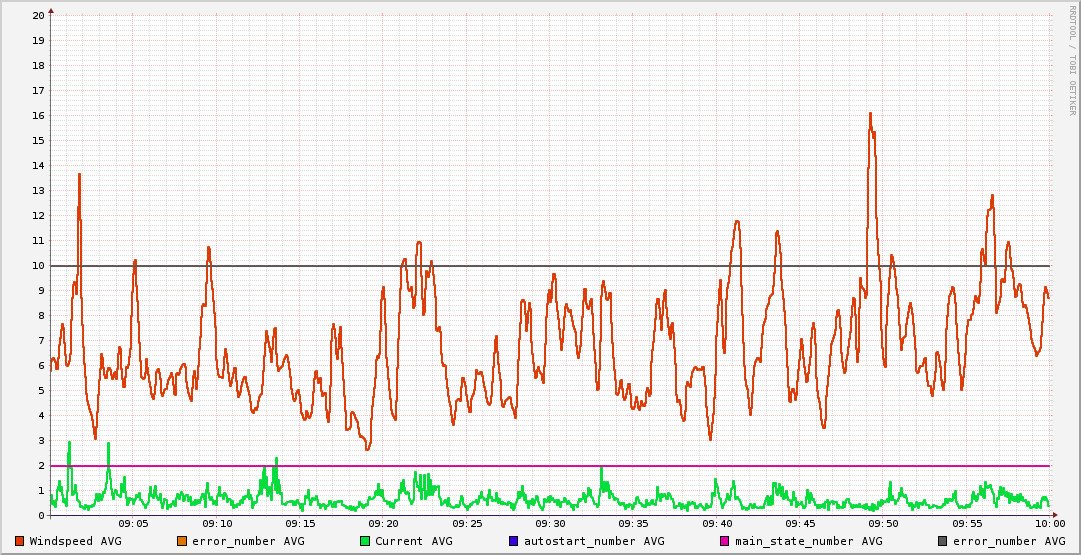Click the red Windspeed AVG legend swatch
The width and height of the screenshot is (1081, 555).
pyautogui.click(x=20, y=541)
